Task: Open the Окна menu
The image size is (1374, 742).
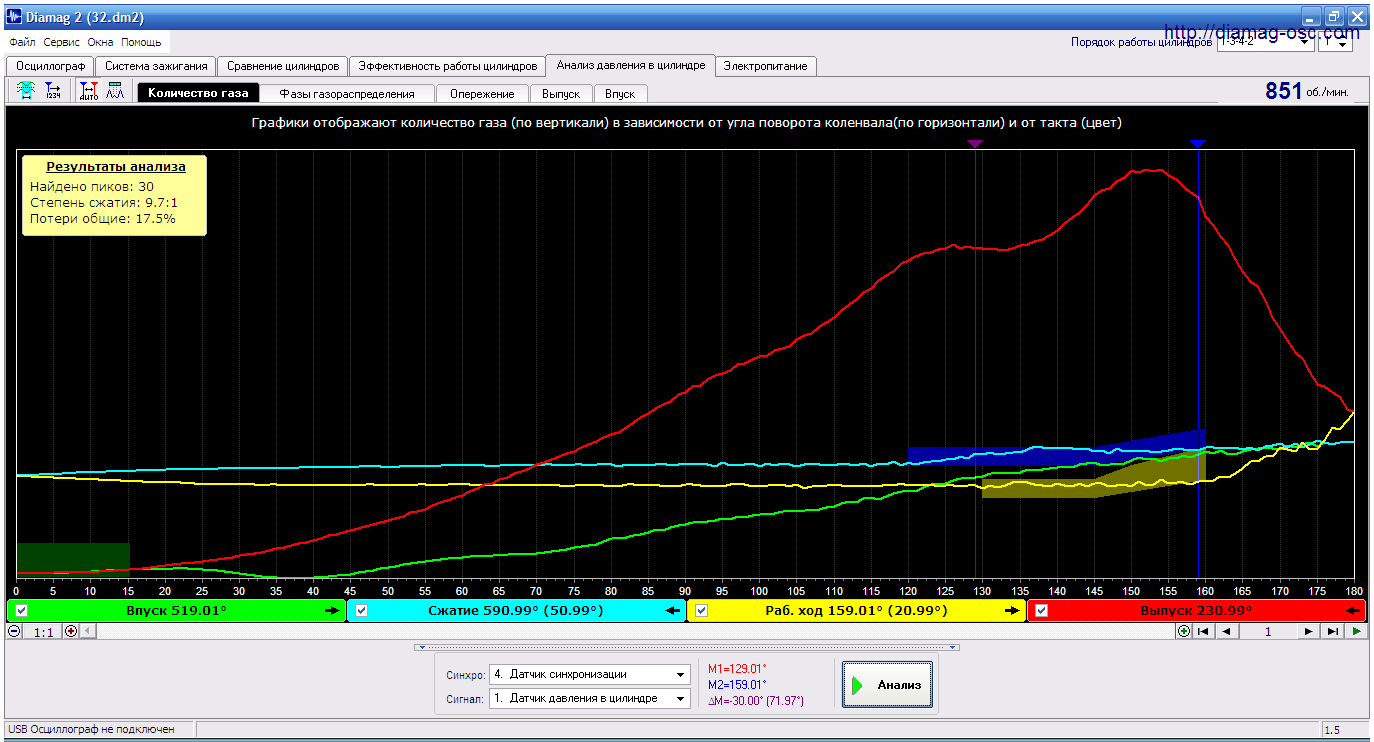Action: 100,43
